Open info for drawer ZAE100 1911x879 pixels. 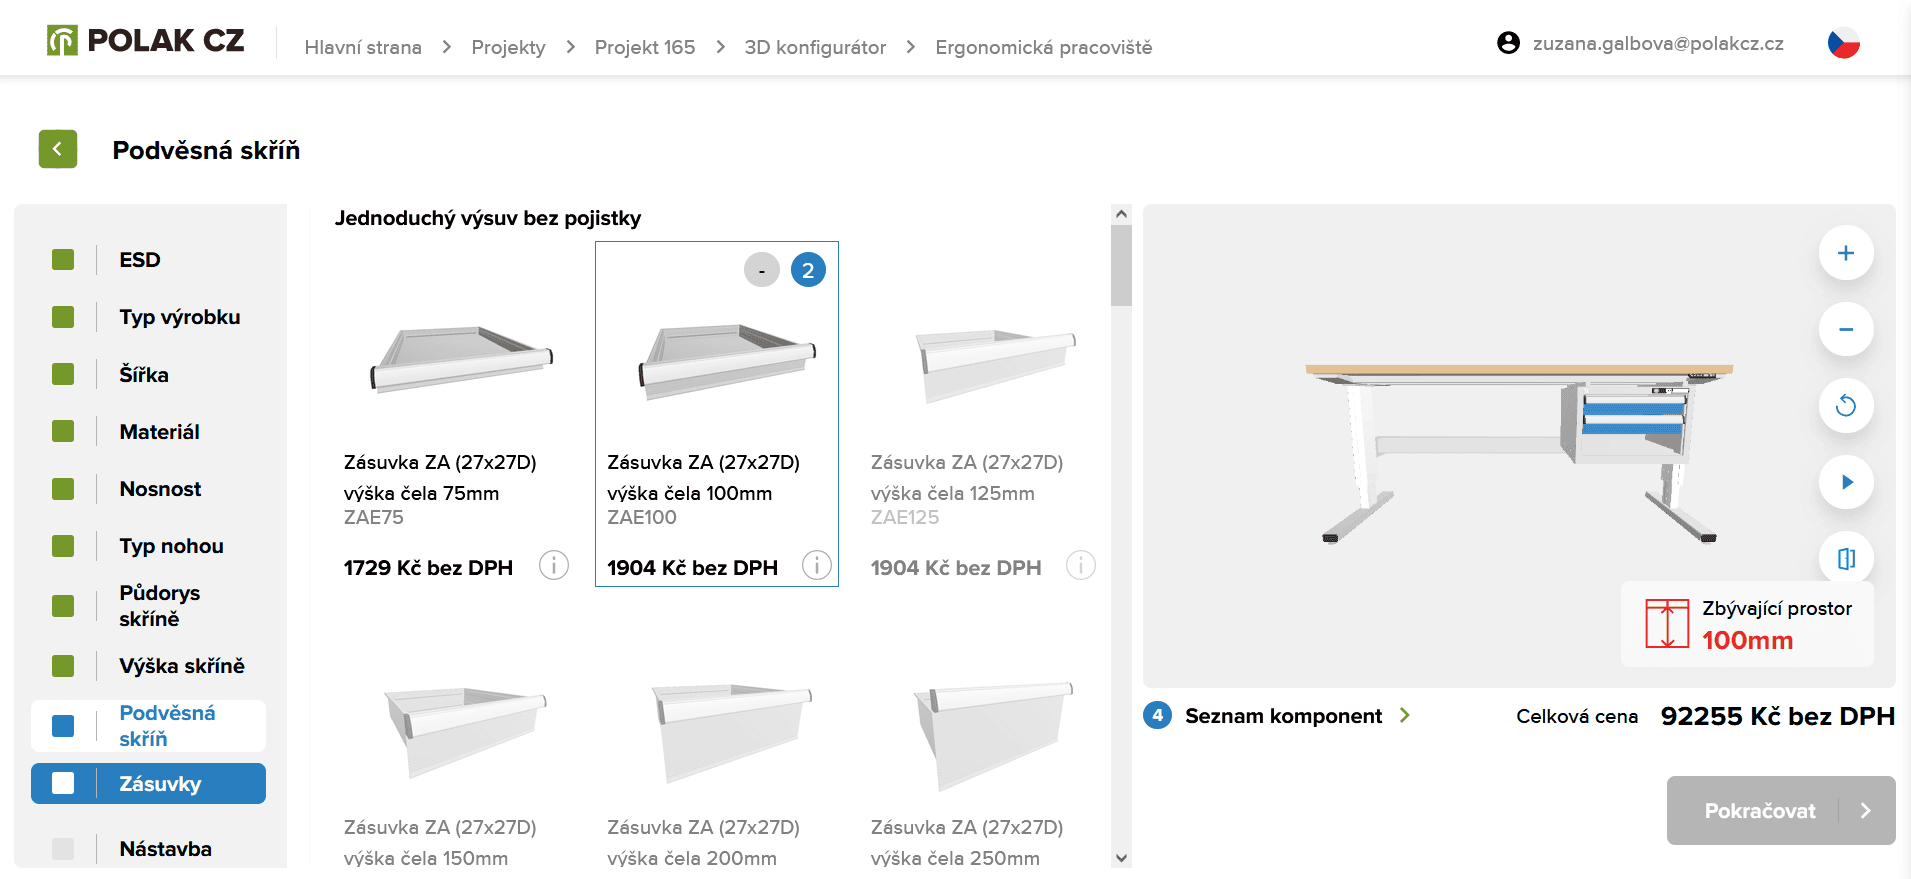tap(817, 565)
